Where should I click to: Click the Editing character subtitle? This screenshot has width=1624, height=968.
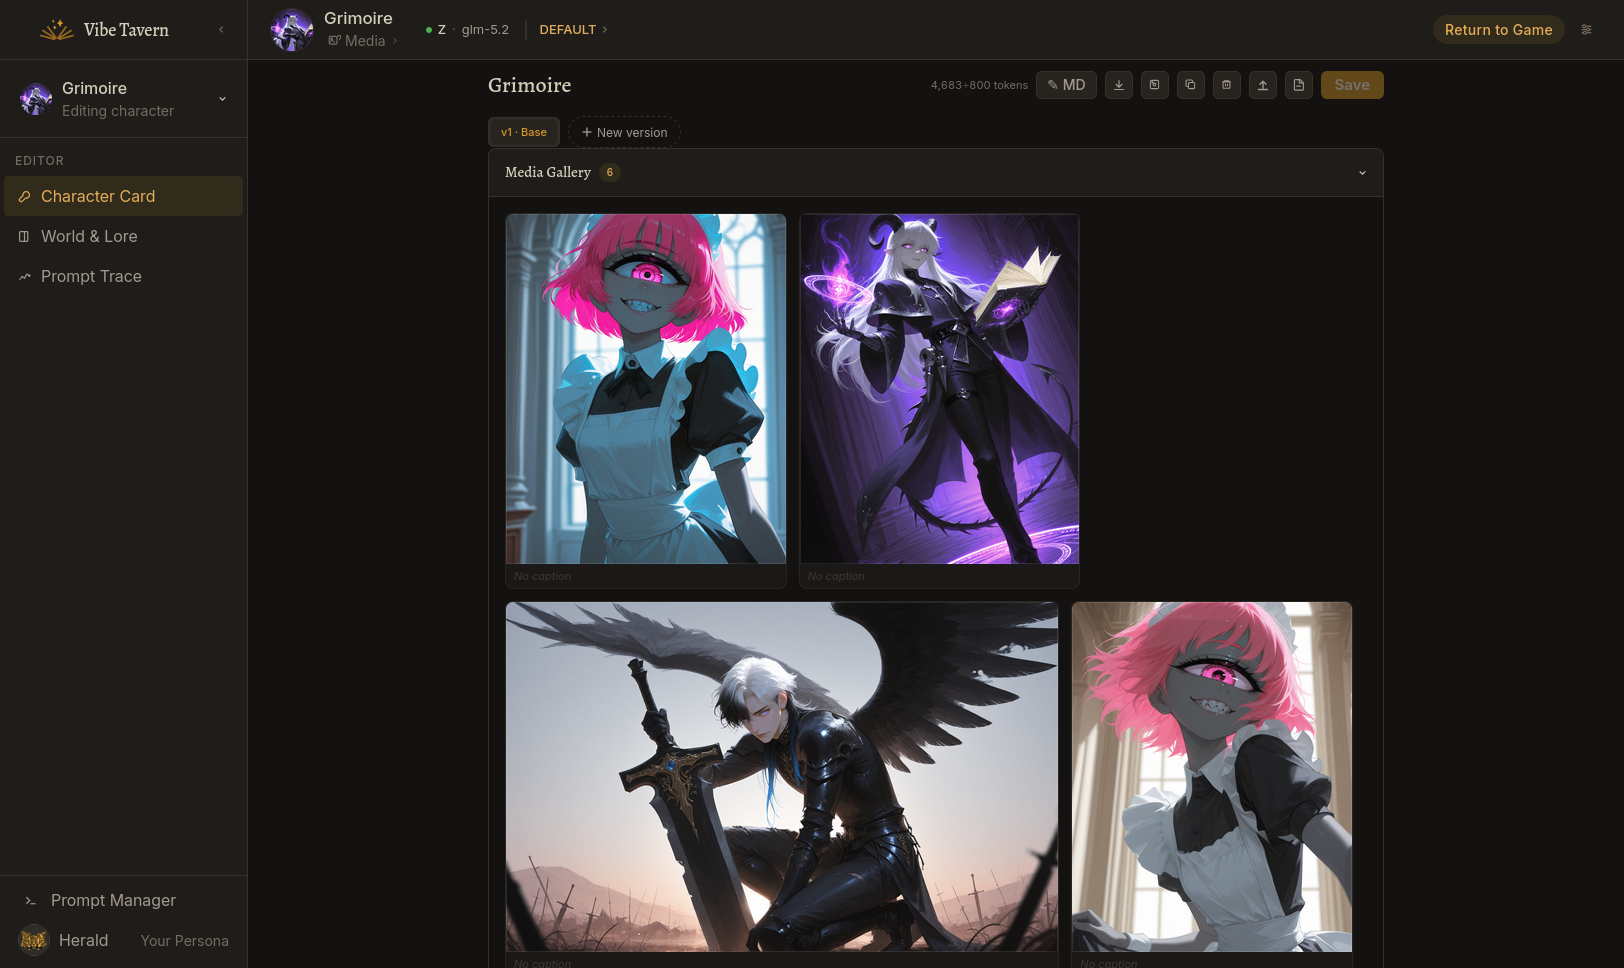click(x=118, y=111)
